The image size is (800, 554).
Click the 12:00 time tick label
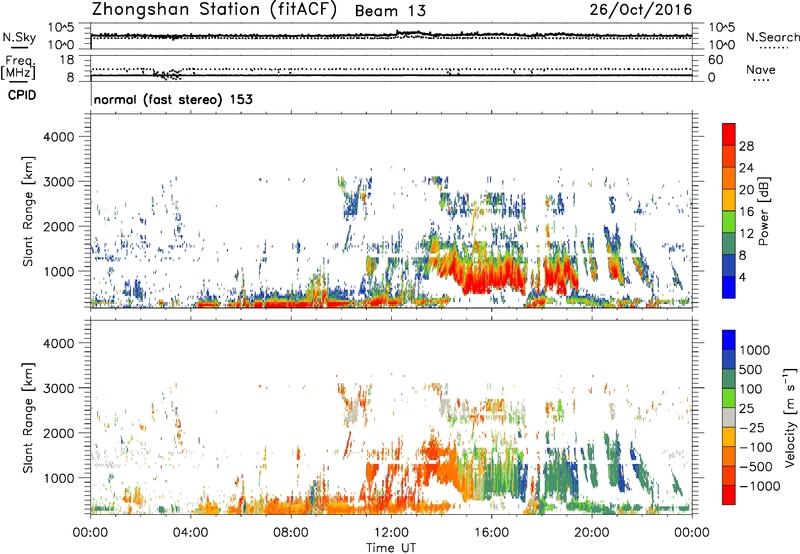(391, 533)
